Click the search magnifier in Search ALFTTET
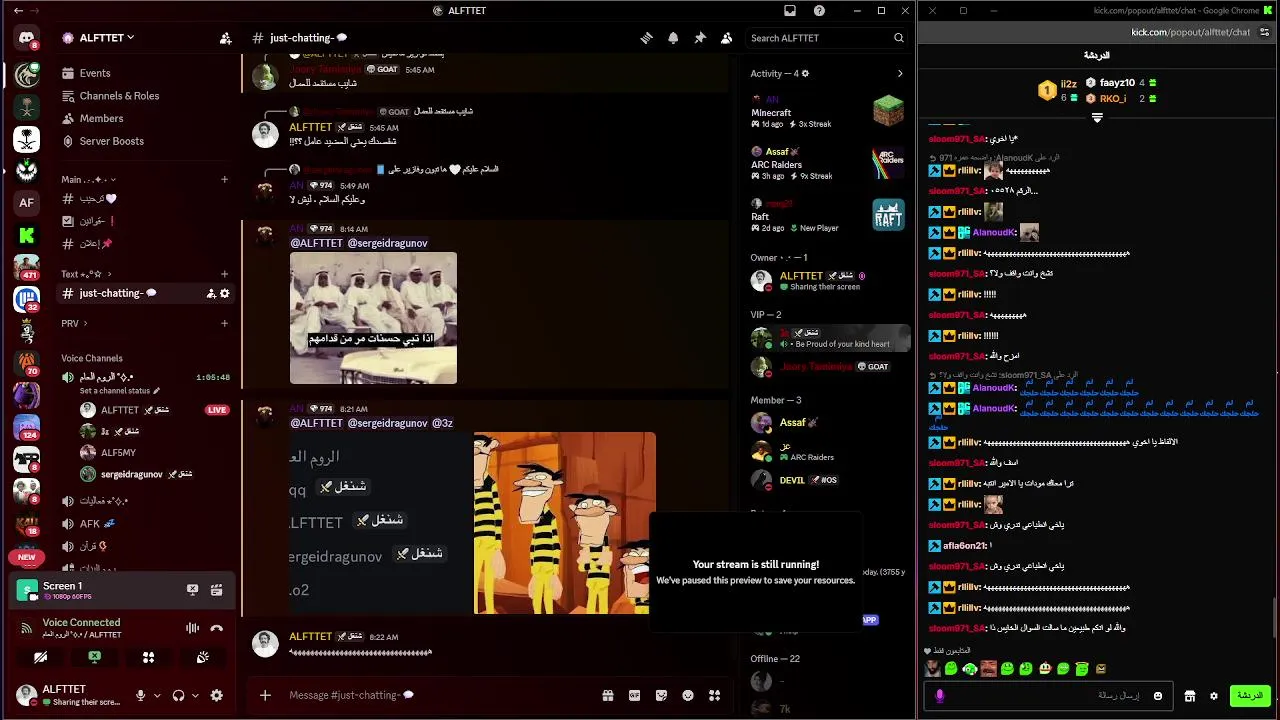Screen dimensions: 1280x720 click(898, 38)
